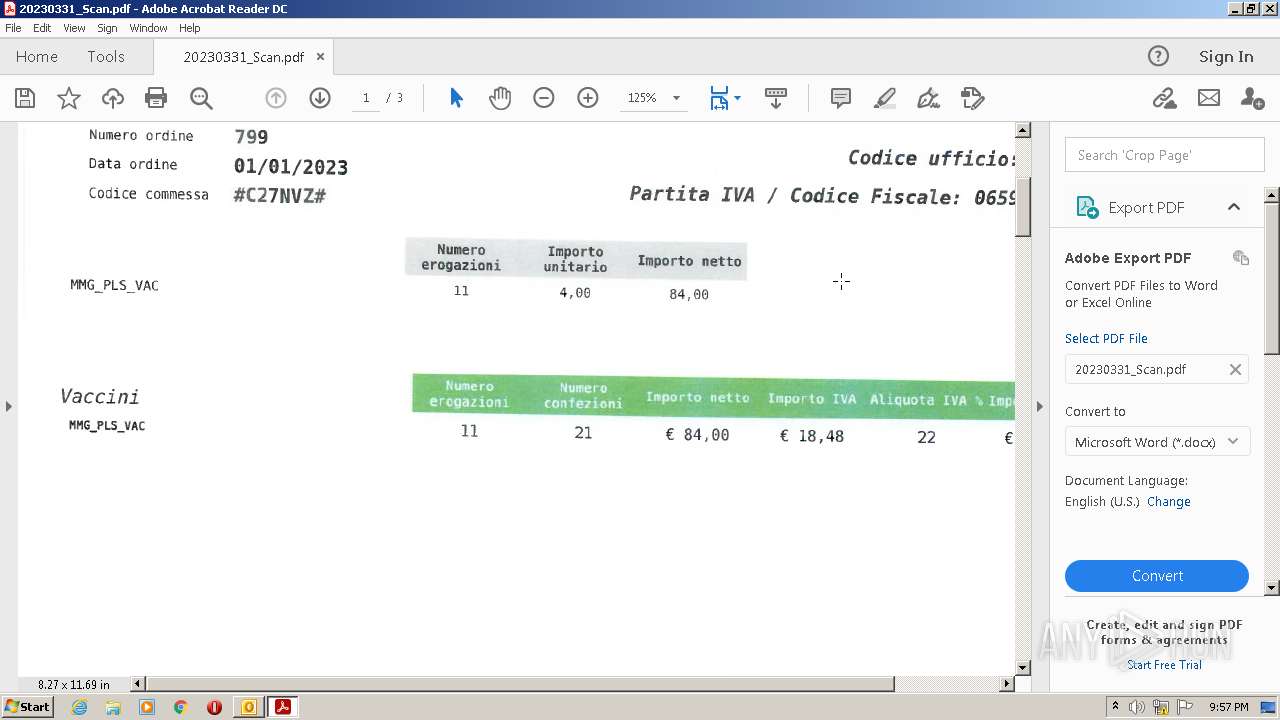
Task: Save the file with the floppy disk icon
Action: tap(25, 98)
